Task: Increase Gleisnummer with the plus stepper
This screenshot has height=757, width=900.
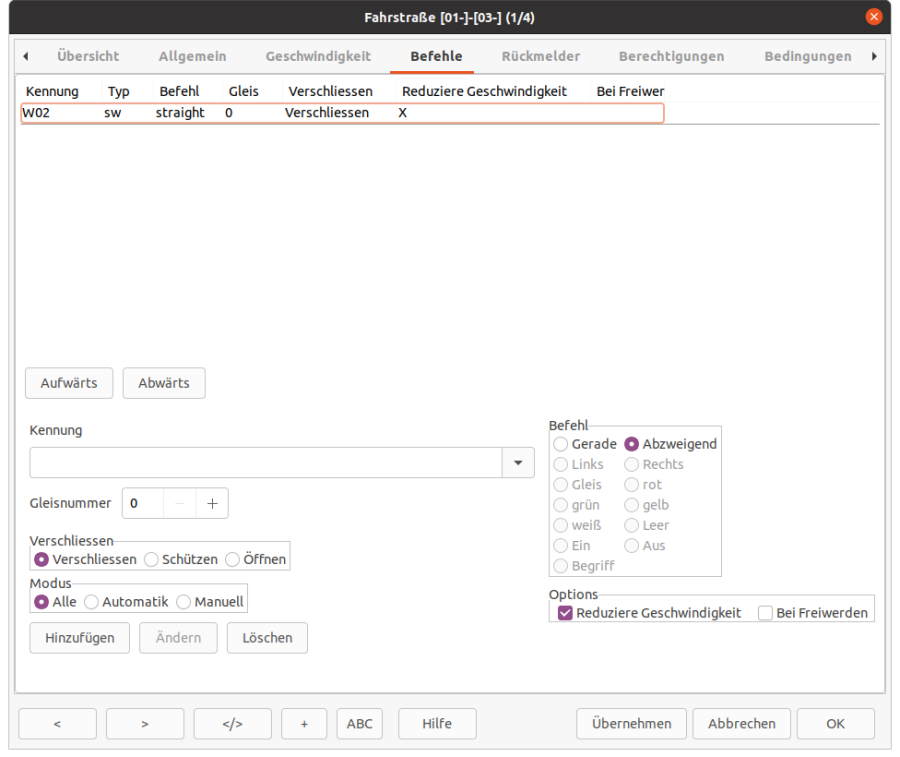Action: 212,504
